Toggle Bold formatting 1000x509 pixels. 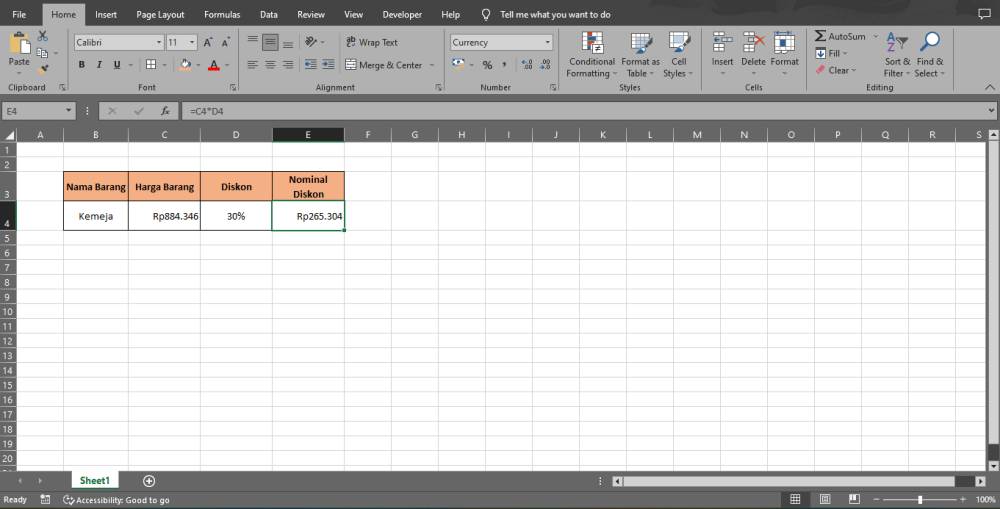[82, 65]
